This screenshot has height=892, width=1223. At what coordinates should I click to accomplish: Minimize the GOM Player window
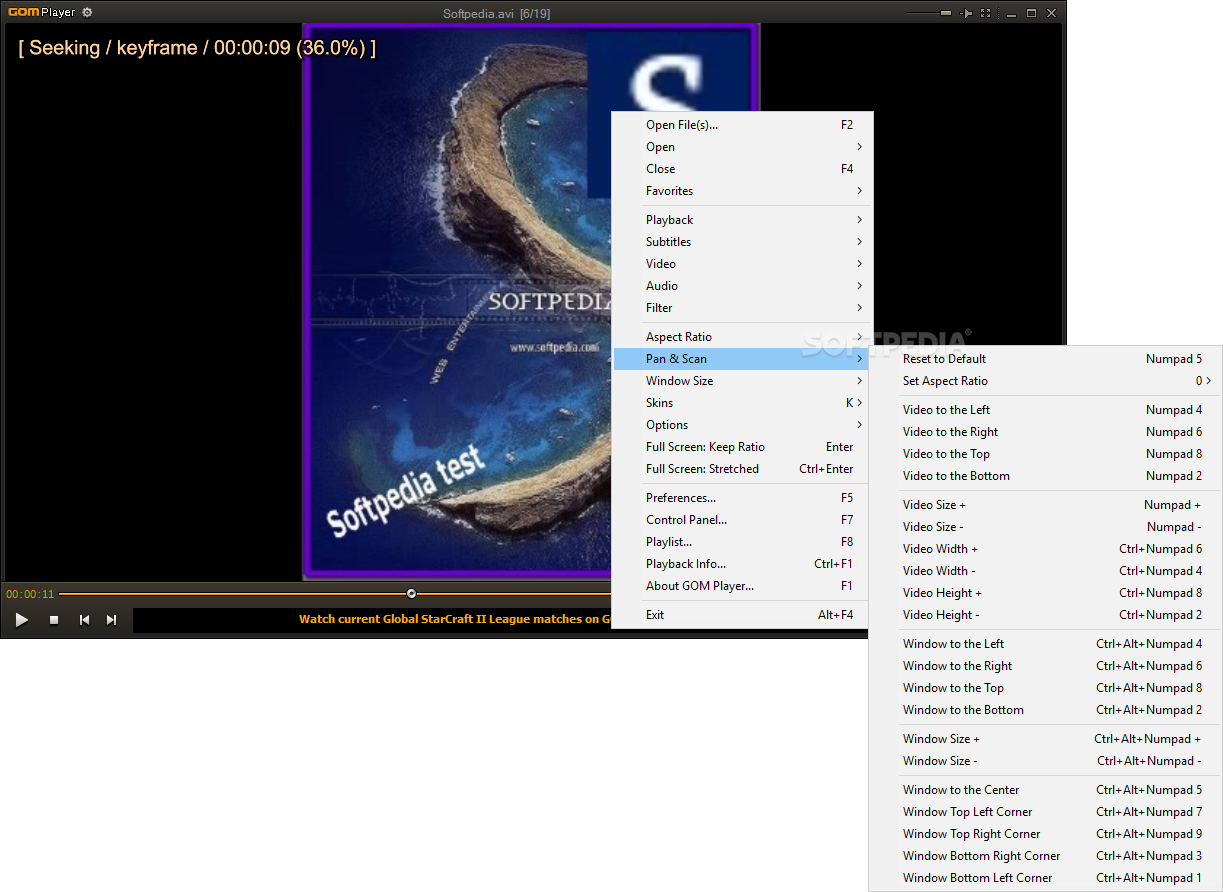tap(1010, 13)
